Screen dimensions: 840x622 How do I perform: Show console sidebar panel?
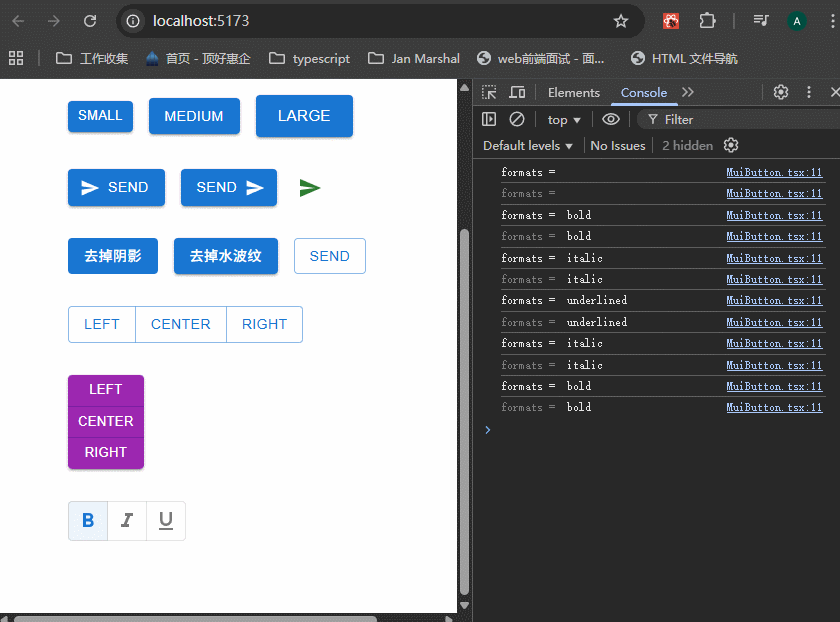tap(489, 119)
